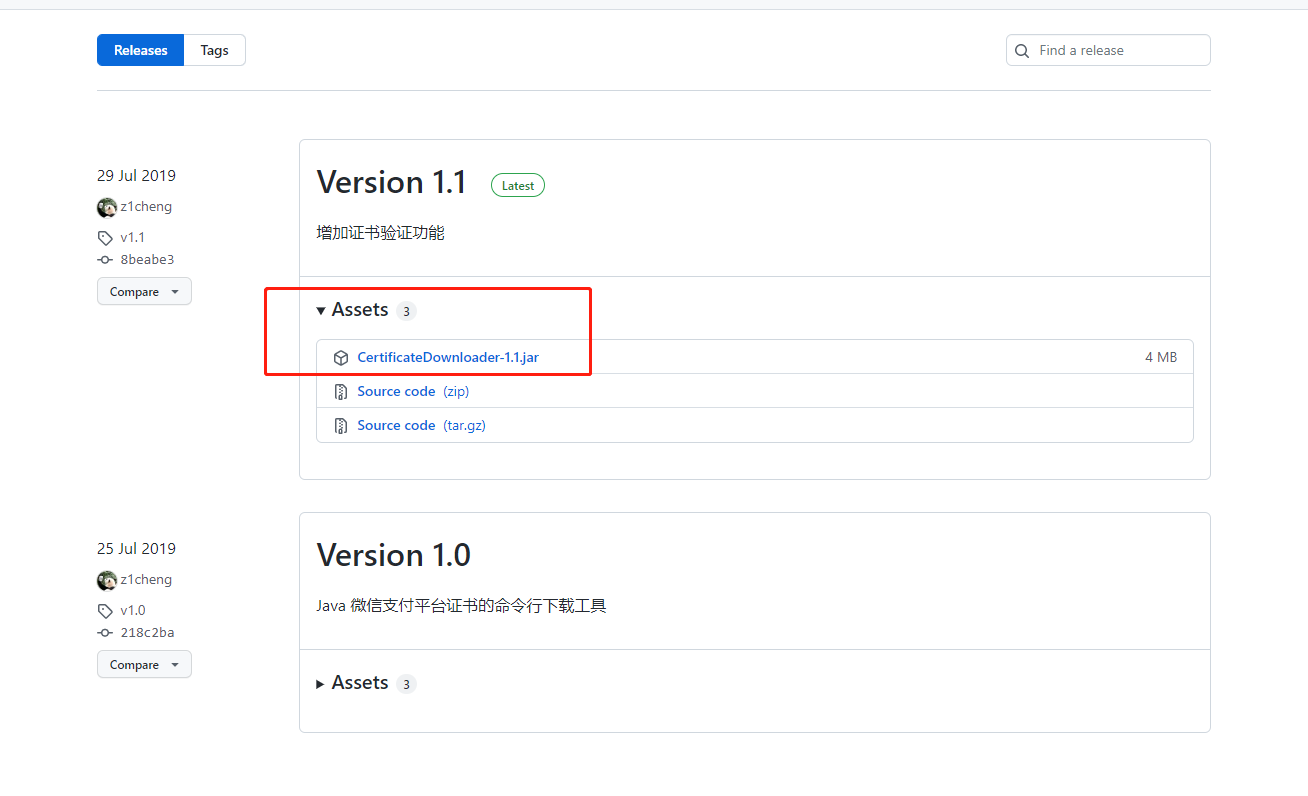Click the tag icon beside v1.0
The image size is (1308, 796).
105,611
